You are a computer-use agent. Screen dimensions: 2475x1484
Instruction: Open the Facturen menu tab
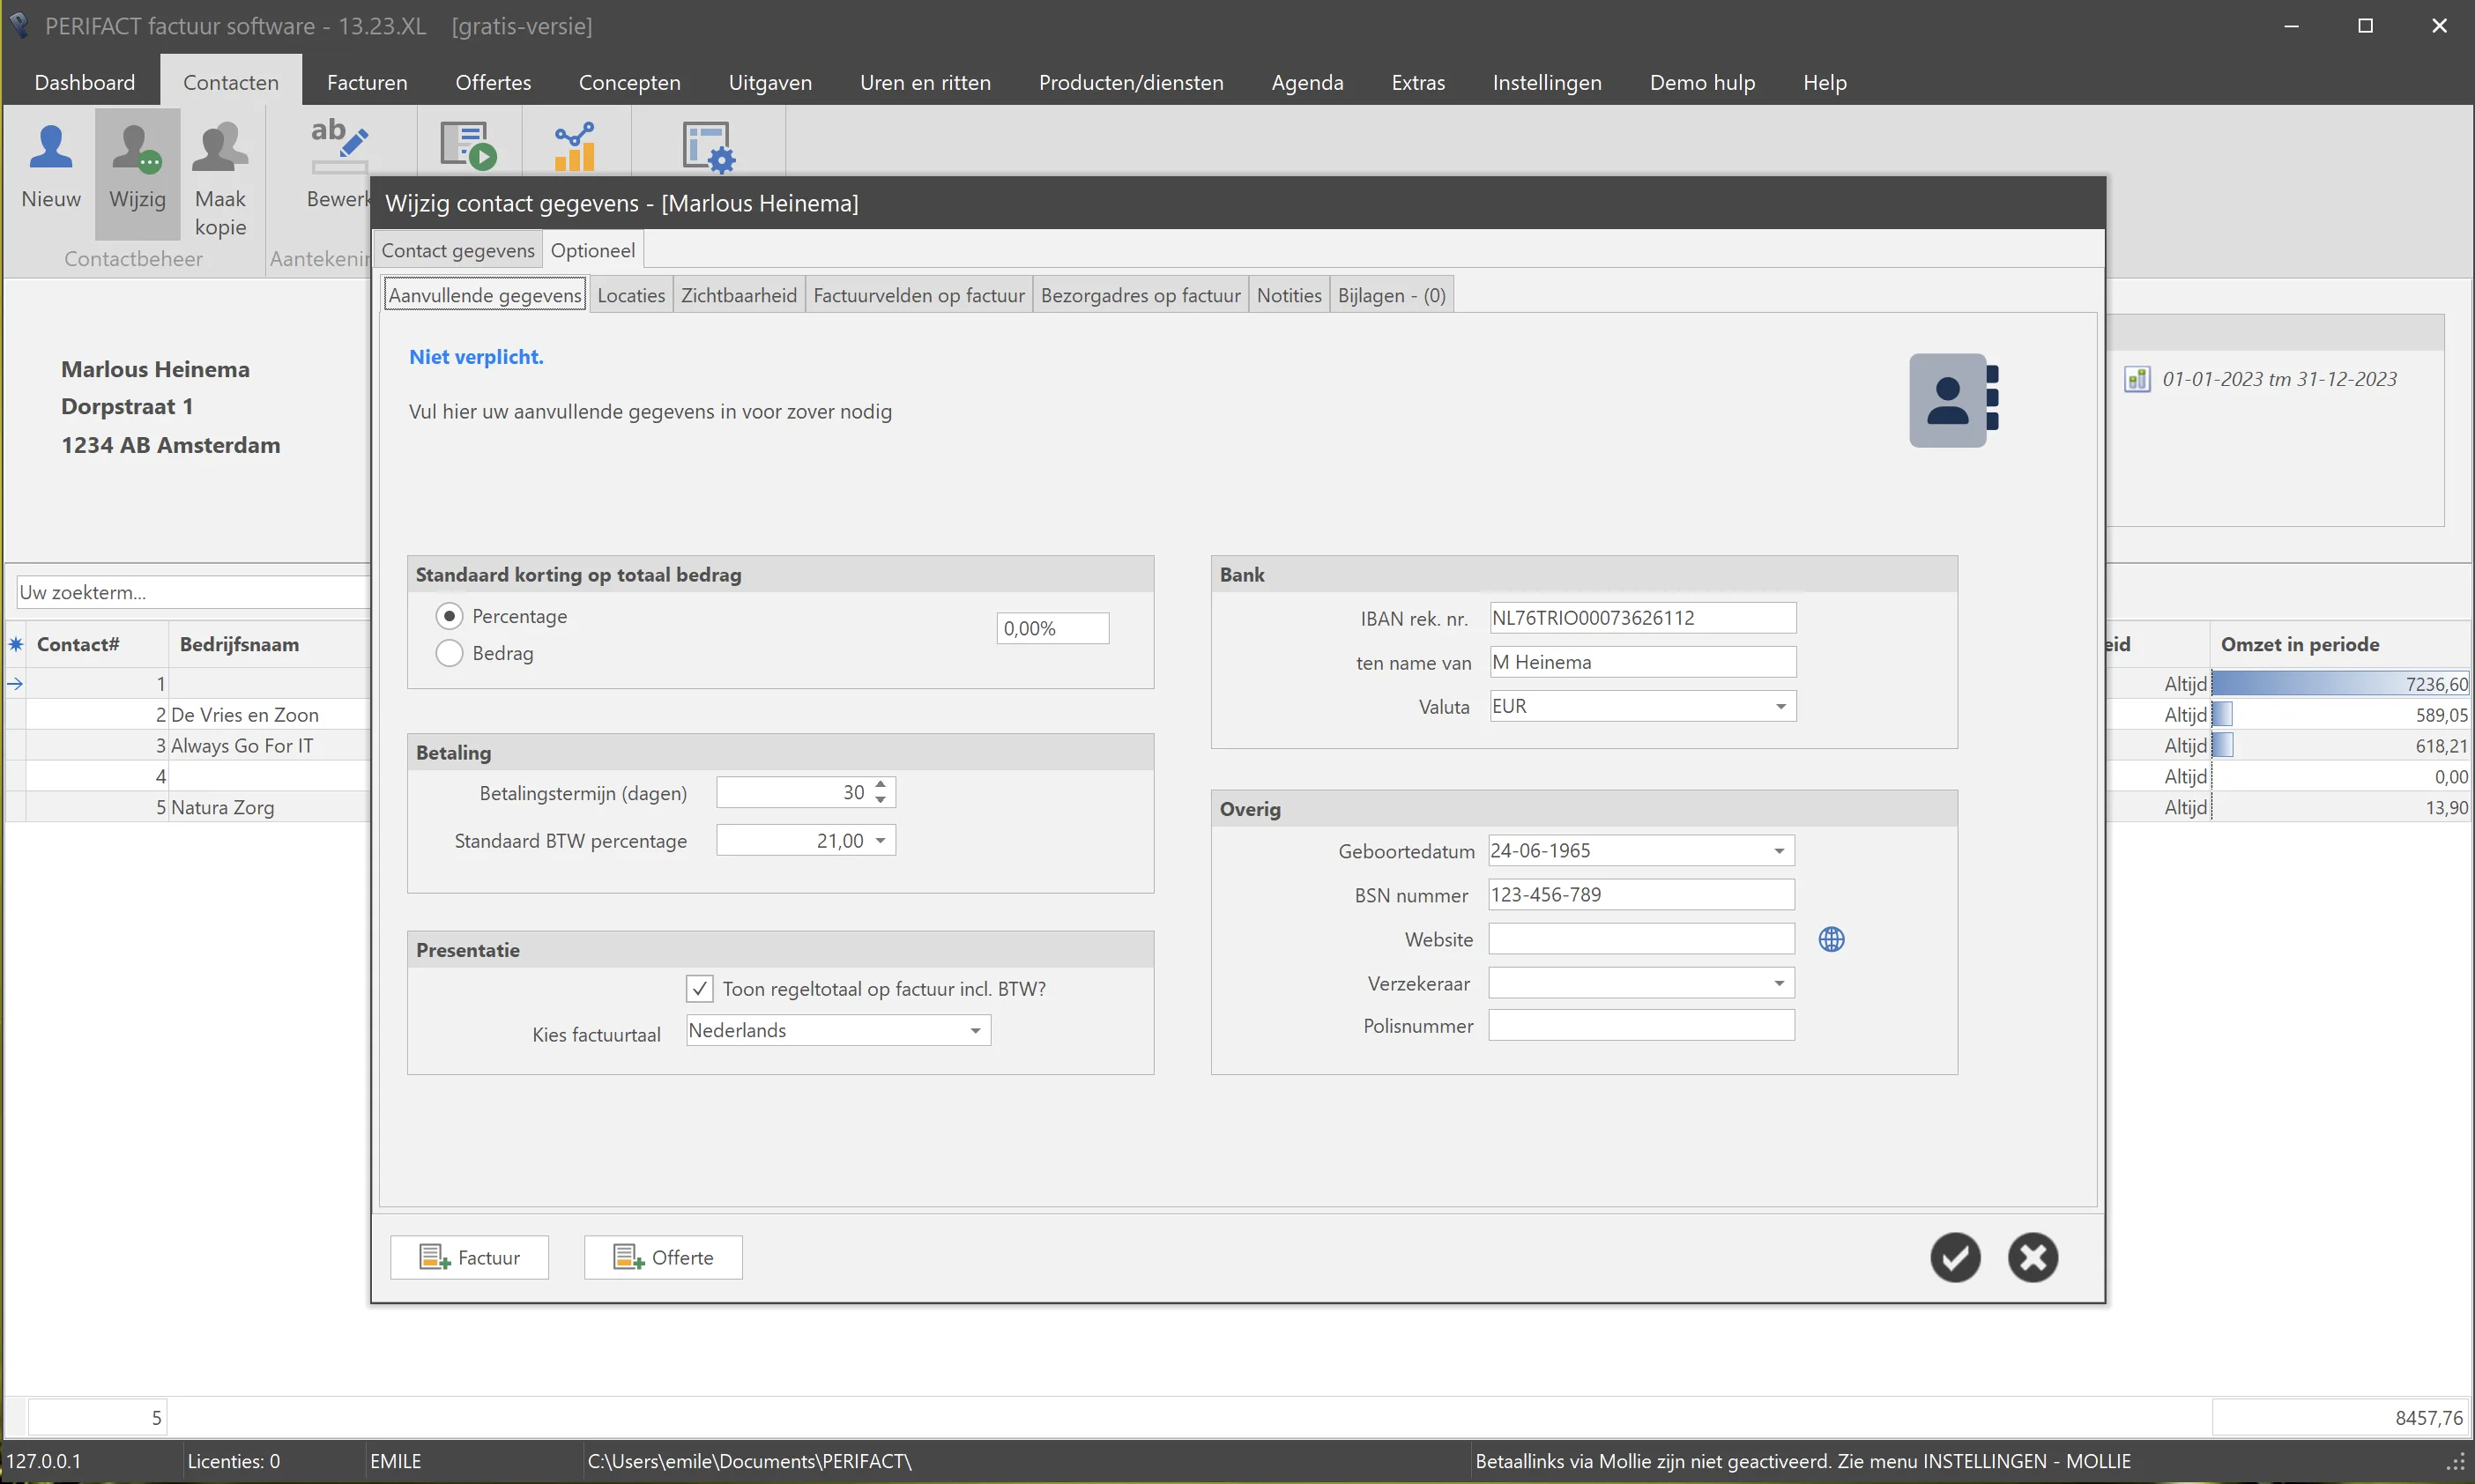tap(367, 82)
